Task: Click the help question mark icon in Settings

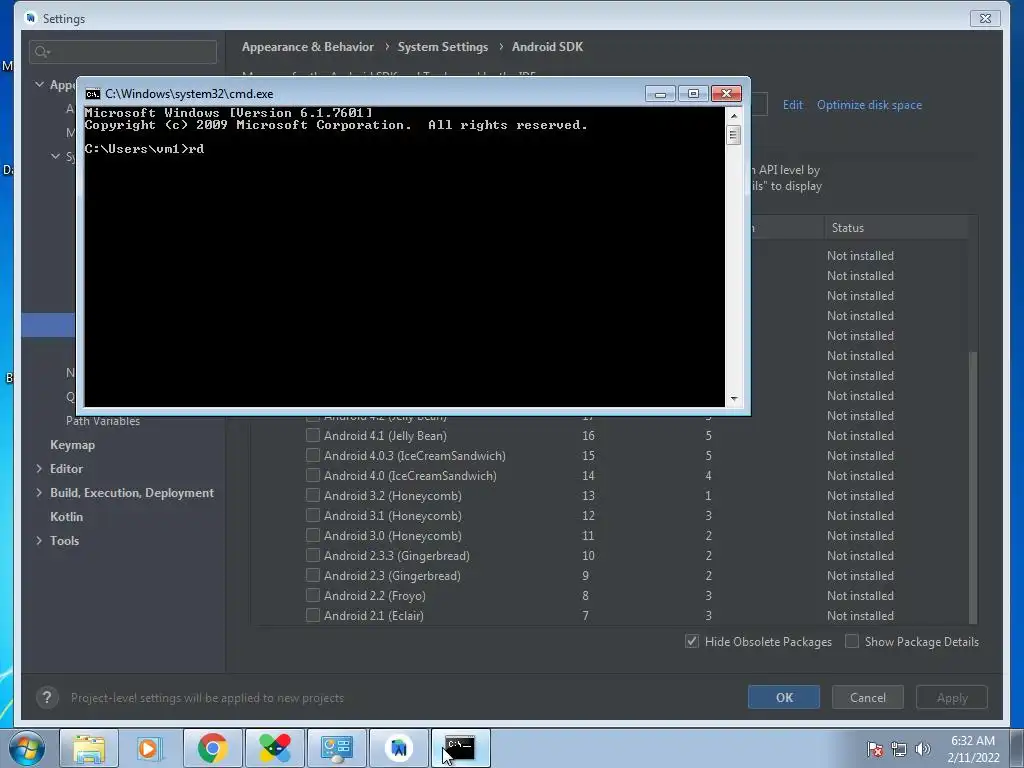Action: 47,697
